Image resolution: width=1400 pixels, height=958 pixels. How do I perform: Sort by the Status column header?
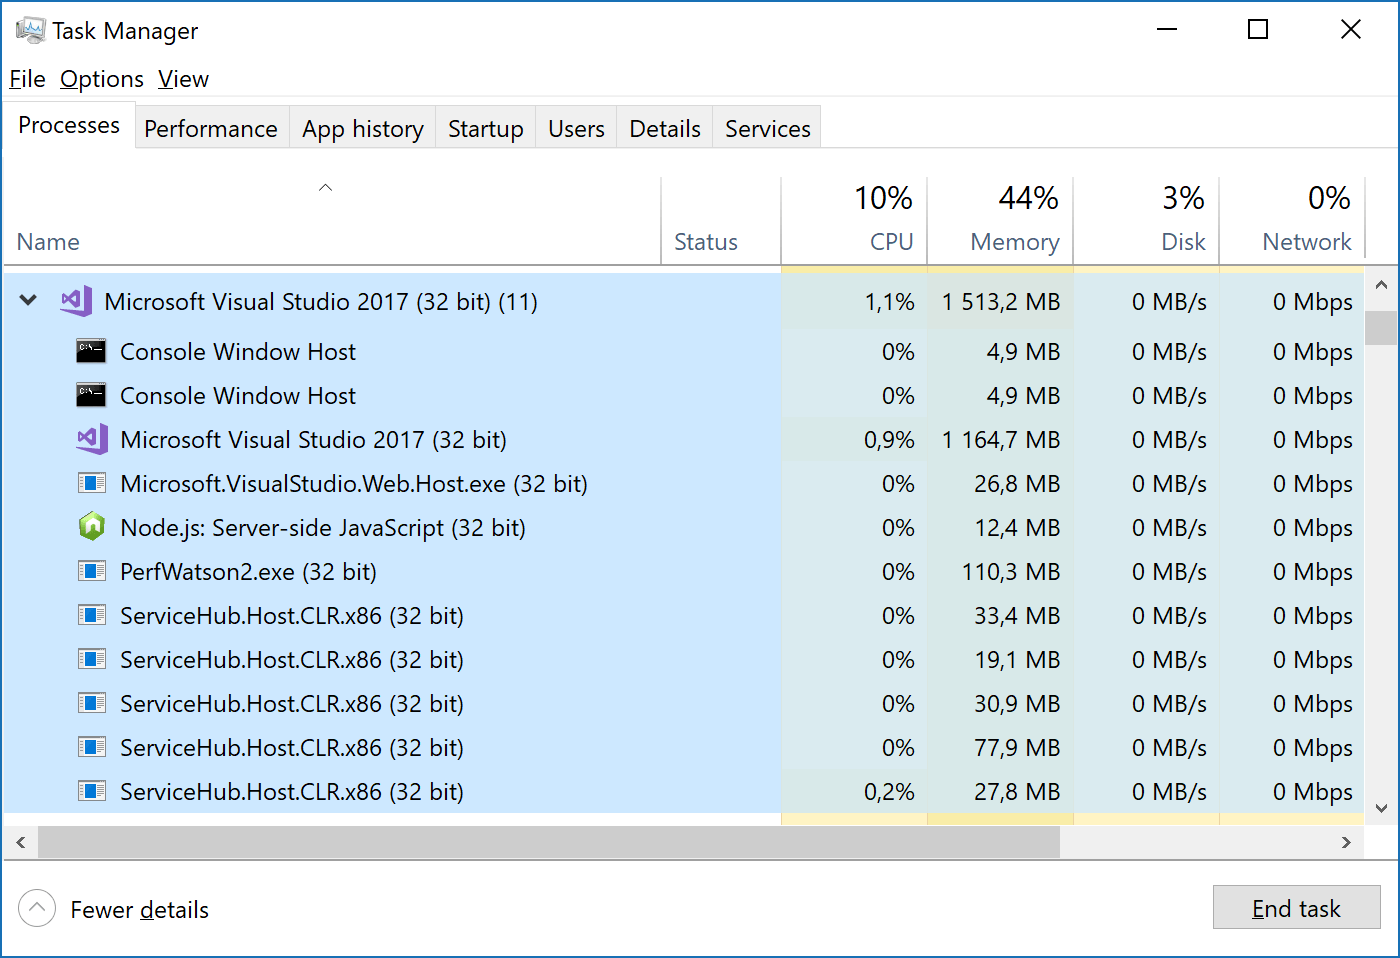(x=721, y=221)
